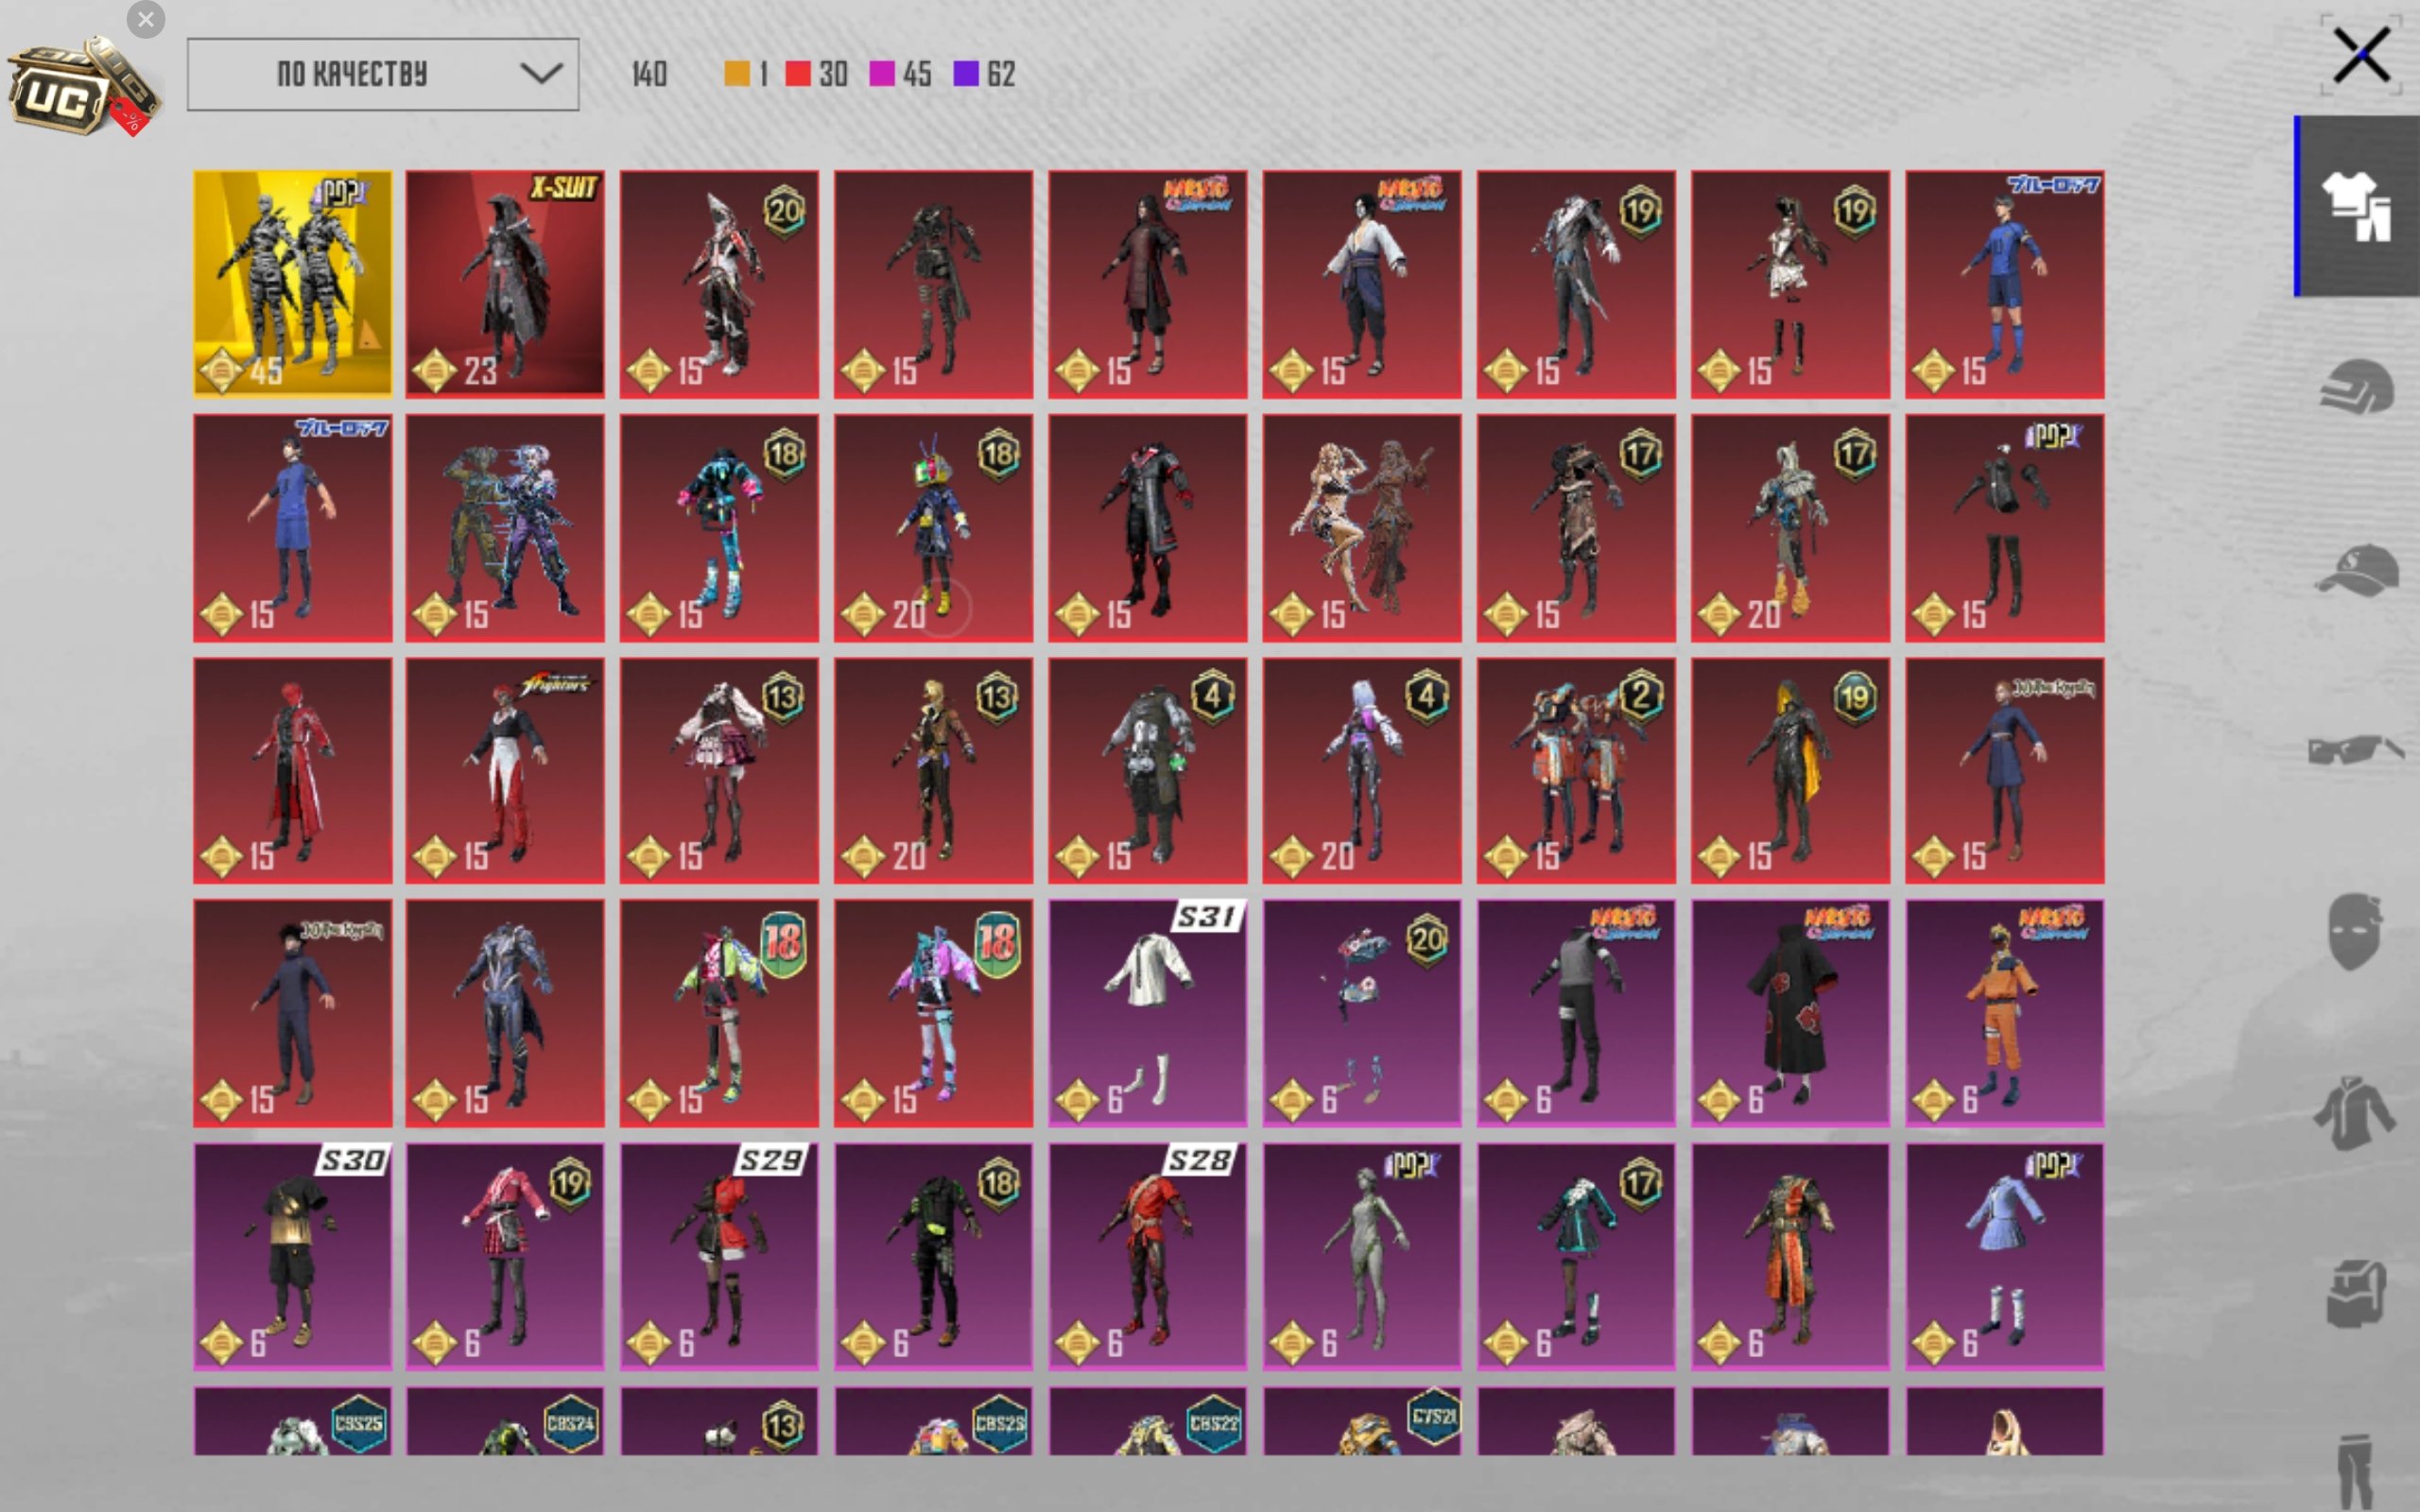The image size is (2420, 1512).
Task: Select the Naruto Akatsuki cloak outfit
Action: coord(1791,1014)
